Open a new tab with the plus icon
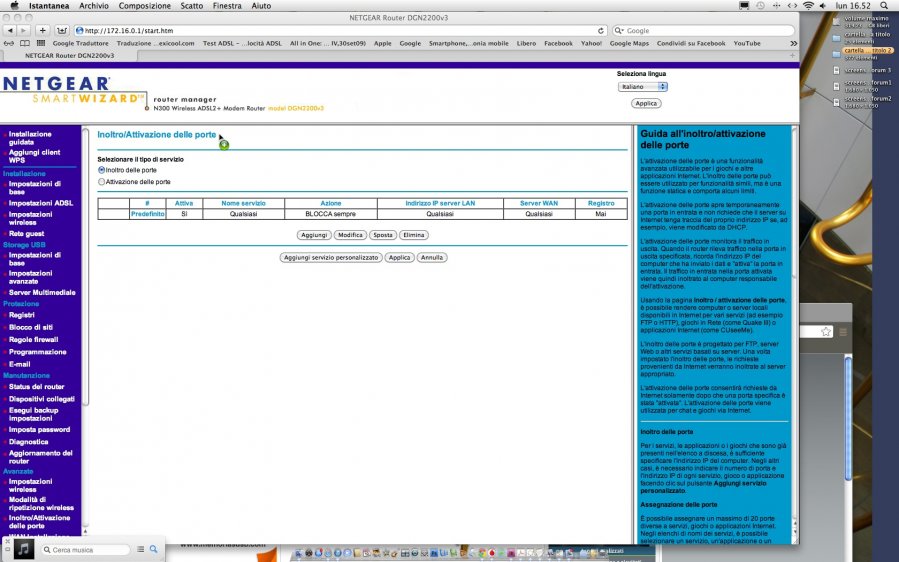The image size is (899, 562). tap(792, 56)
